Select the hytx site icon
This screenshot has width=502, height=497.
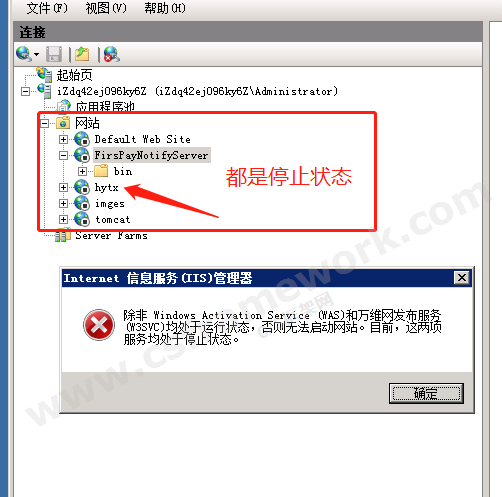82,187
